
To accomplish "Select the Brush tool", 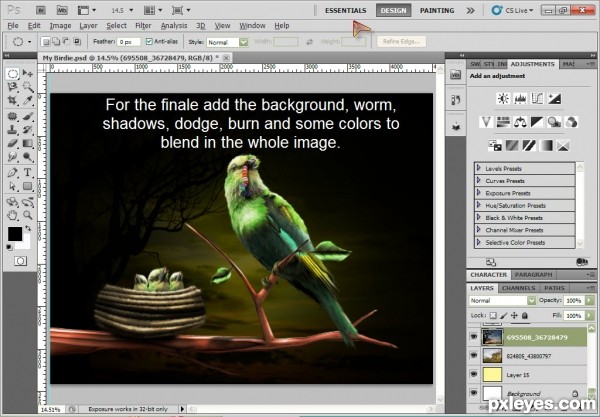I will (x=28, y=116).
